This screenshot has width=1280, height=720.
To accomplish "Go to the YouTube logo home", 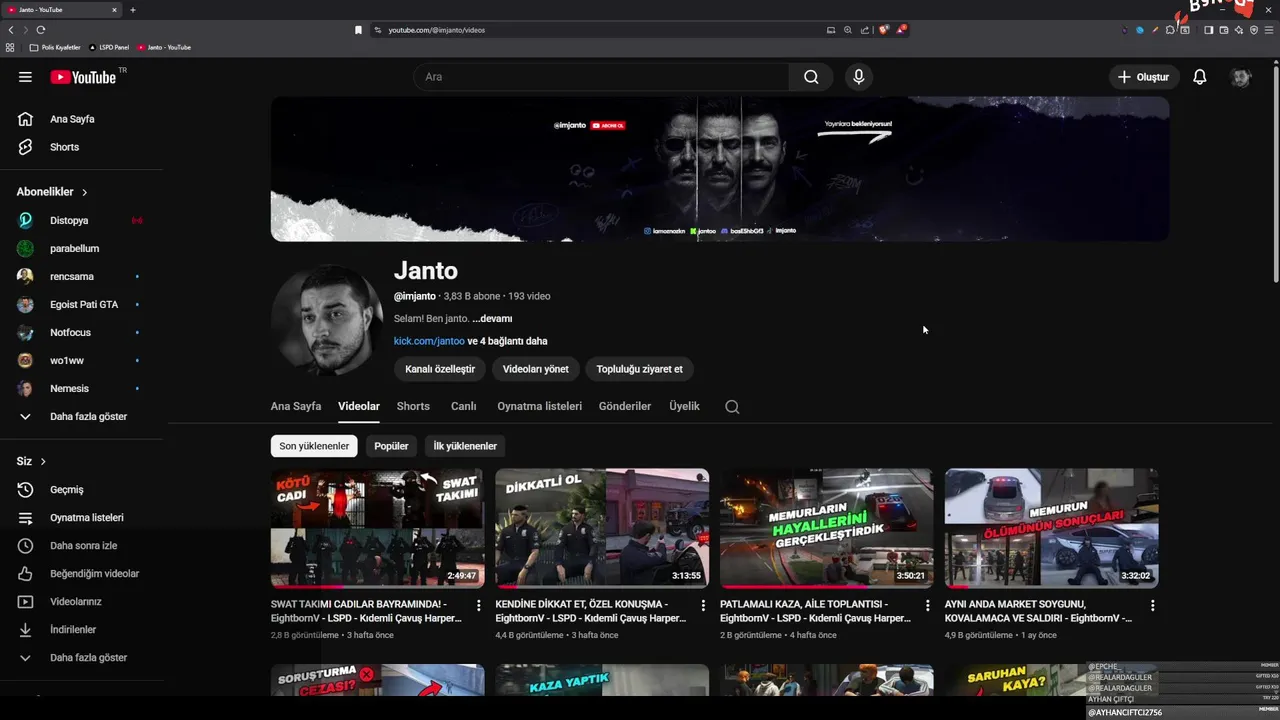I will (83, 77).
